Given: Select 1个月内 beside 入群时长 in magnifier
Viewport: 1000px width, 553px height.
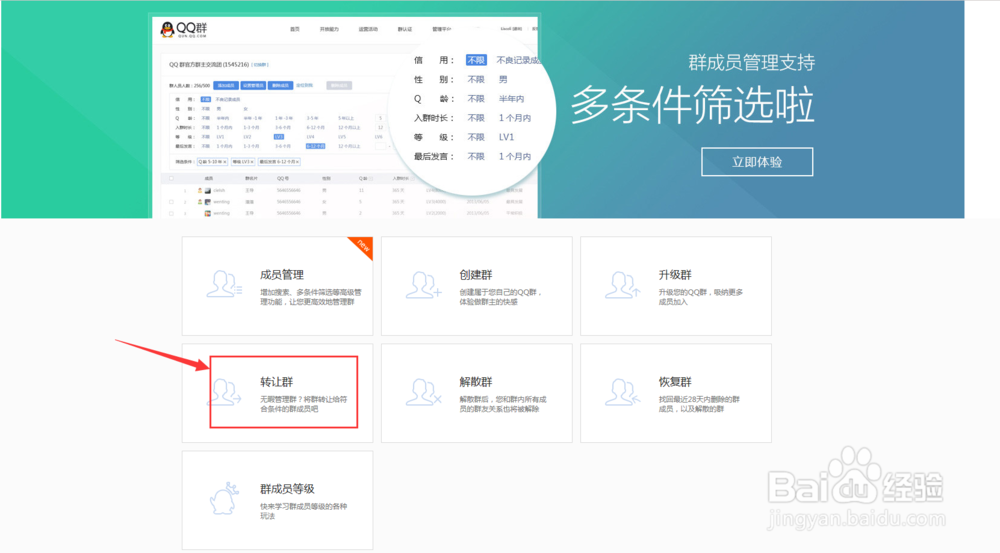Looking at the screenshot, I should tap(515, 118).
